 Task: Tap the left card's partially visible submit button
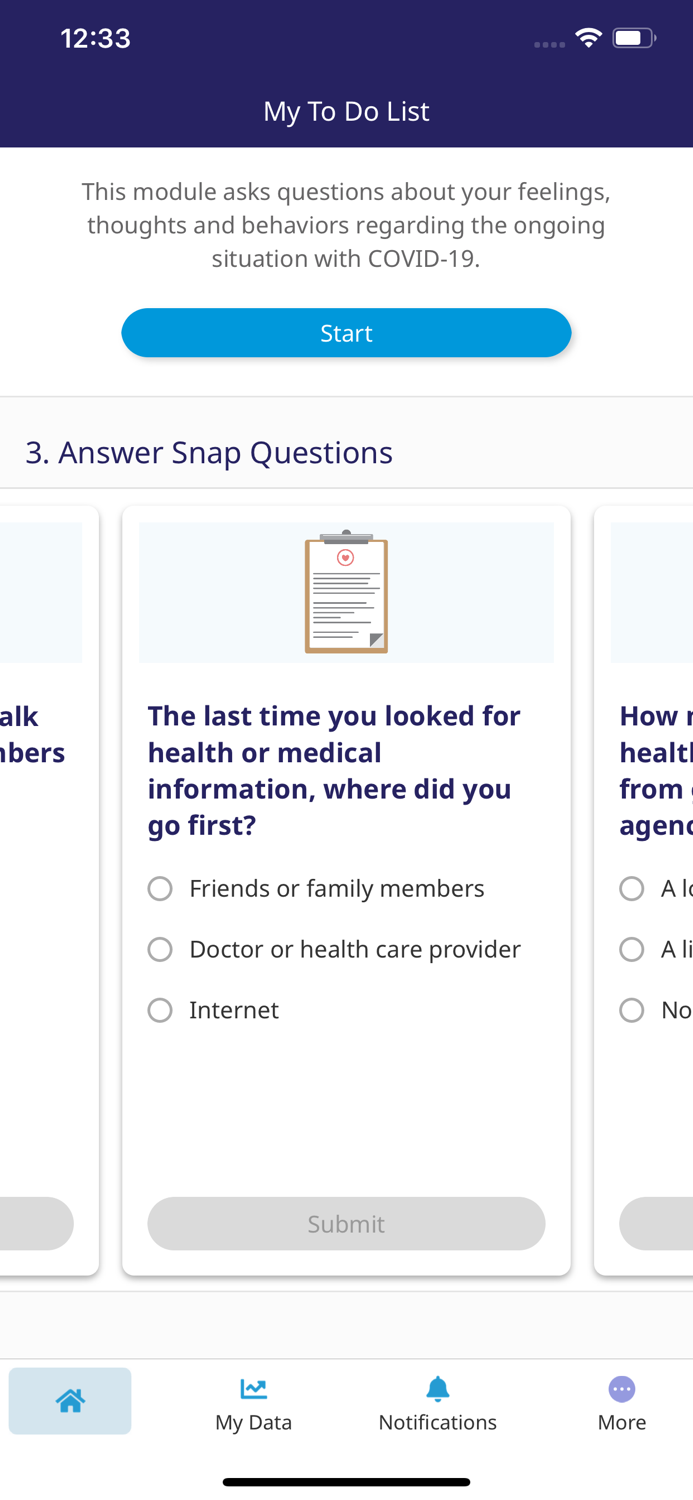[x=36, y=1223]
